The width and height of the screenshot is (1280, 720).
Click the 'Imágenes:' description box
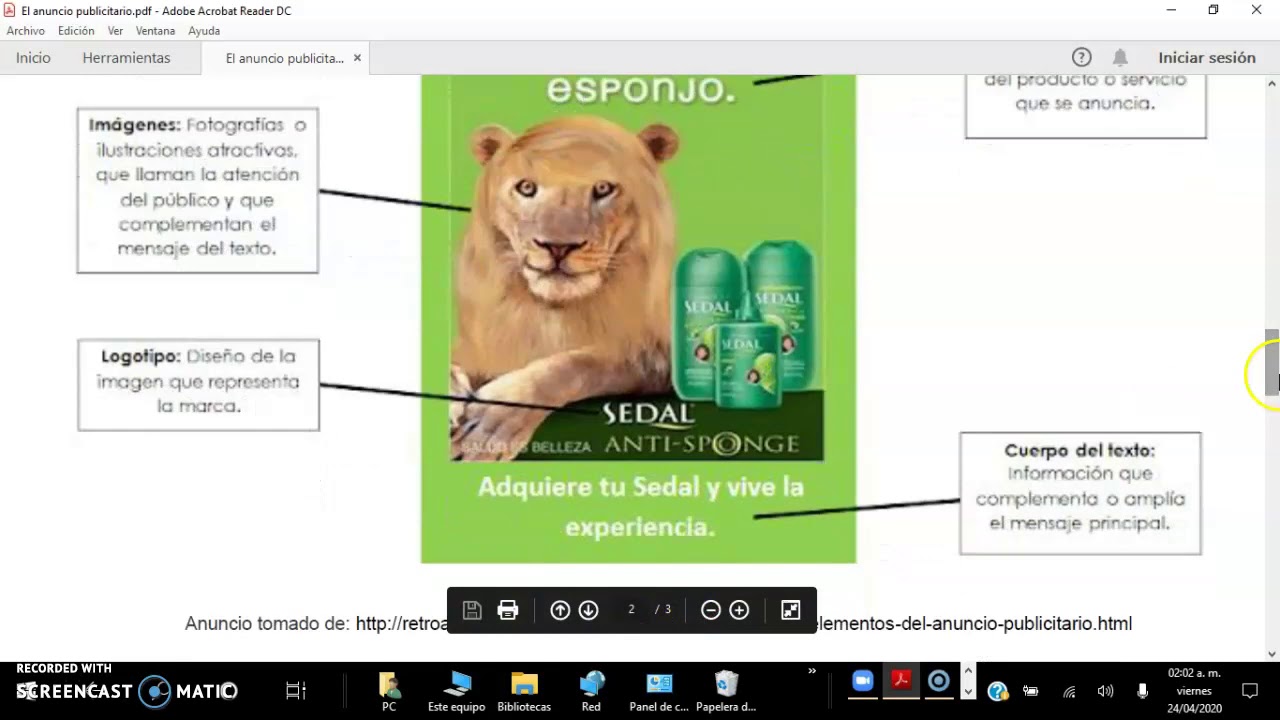[198, 190]
